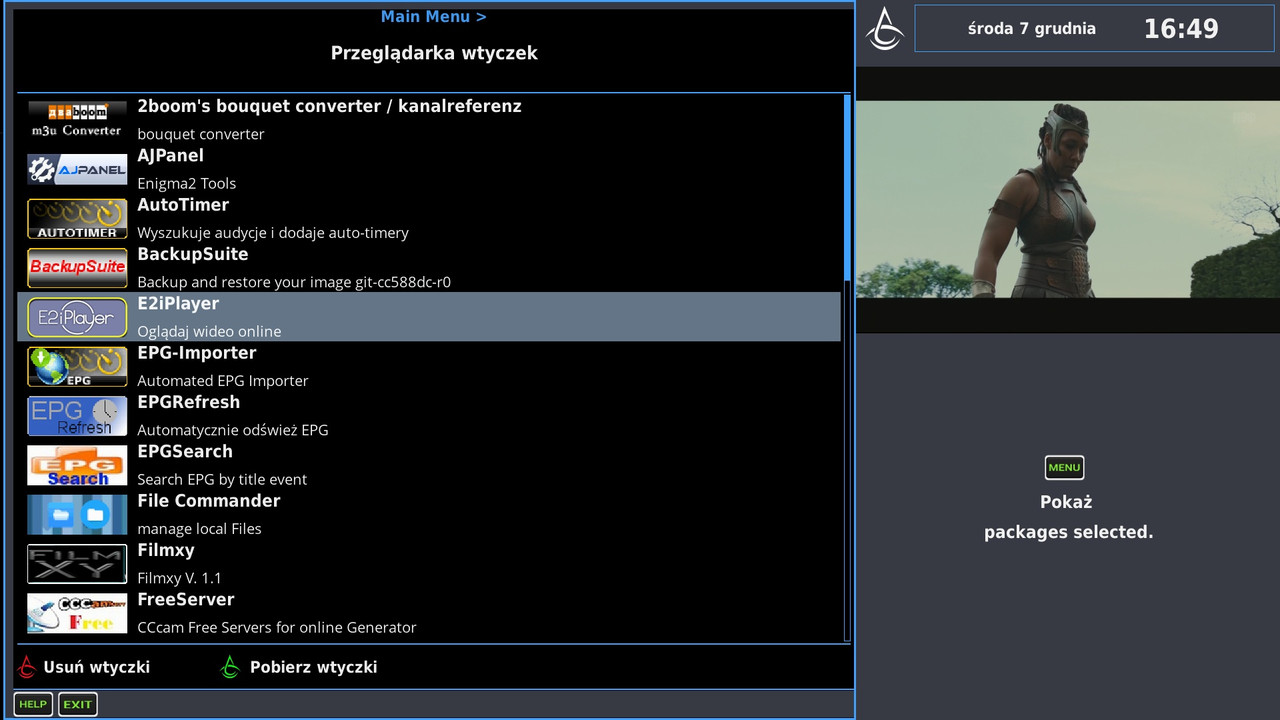
Task: Click 'Wyszukuje audycje i dodaje auto-timery' description
Action: pyautogui.click(x=273, y=233)
